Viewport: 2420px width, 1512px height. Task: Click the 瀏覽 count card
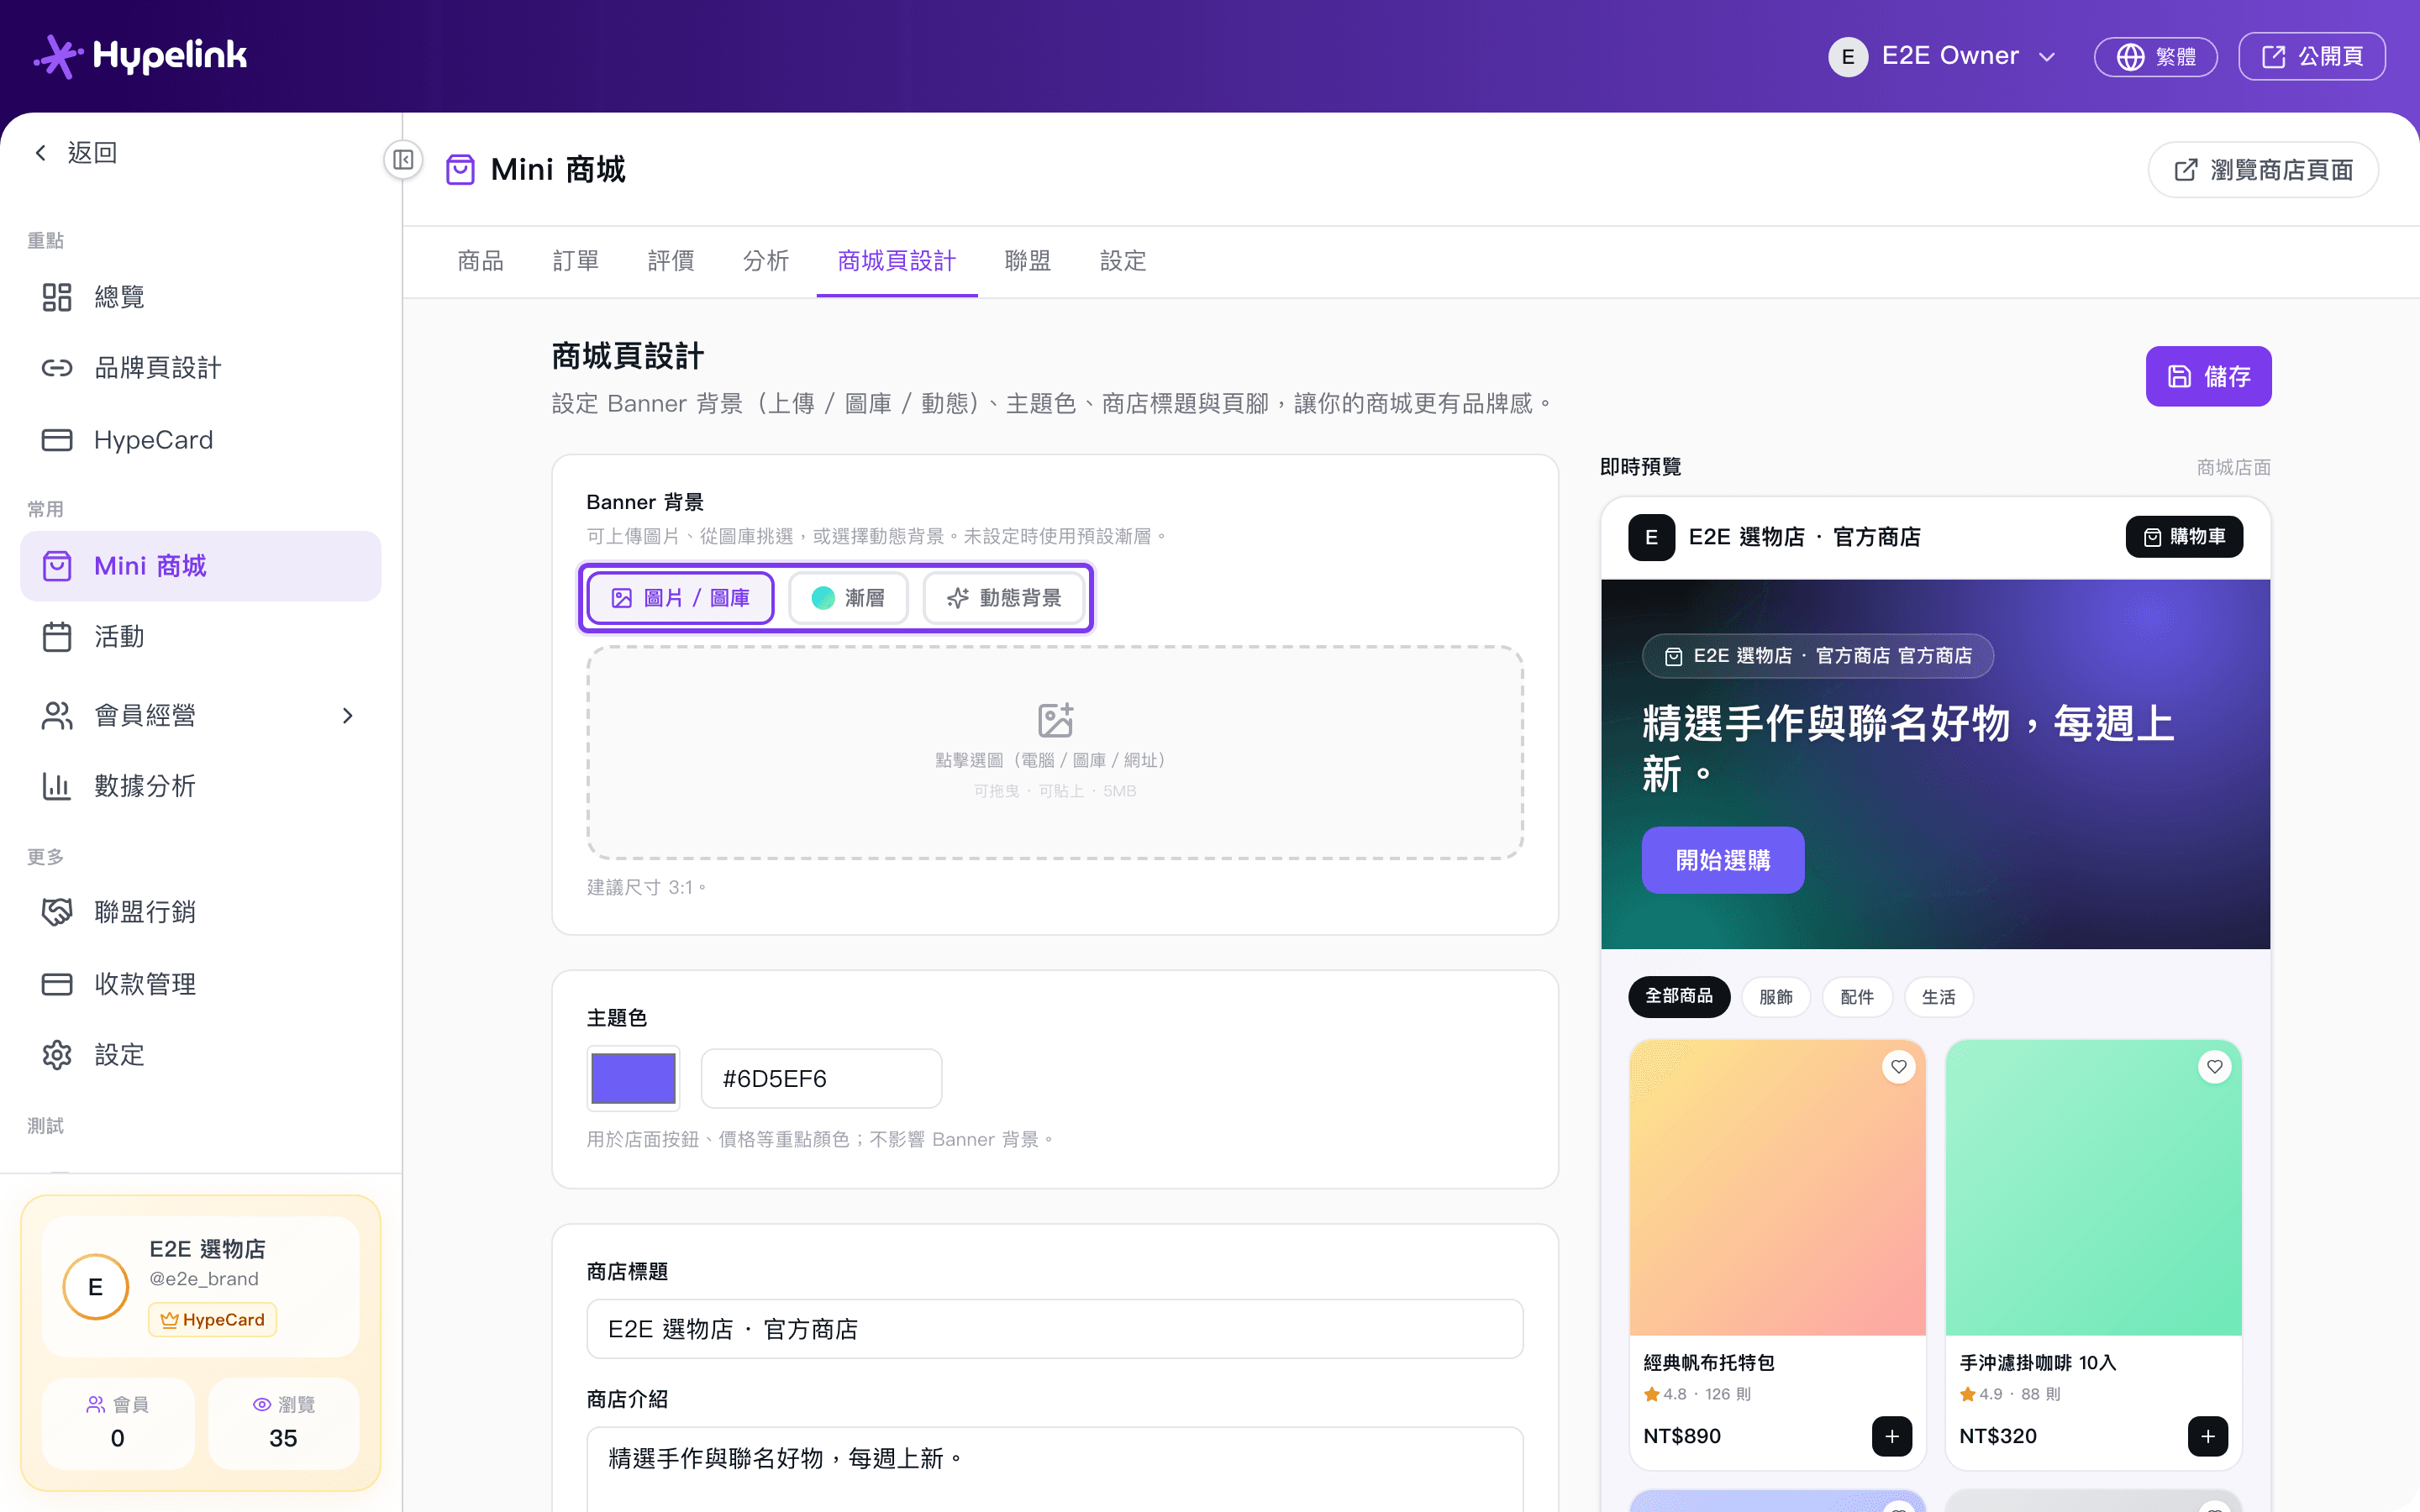[x=283, y=1422]
